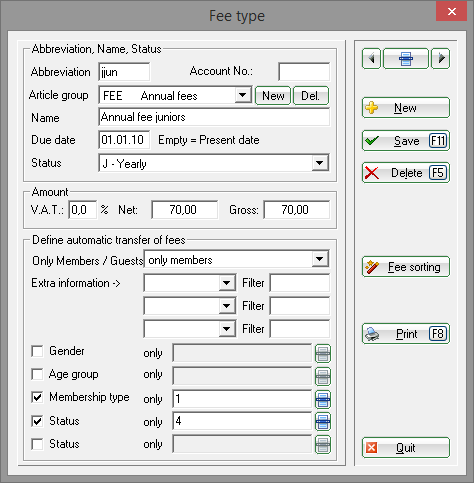Enable the Gender filter checkbox

(x=37, y=351)
